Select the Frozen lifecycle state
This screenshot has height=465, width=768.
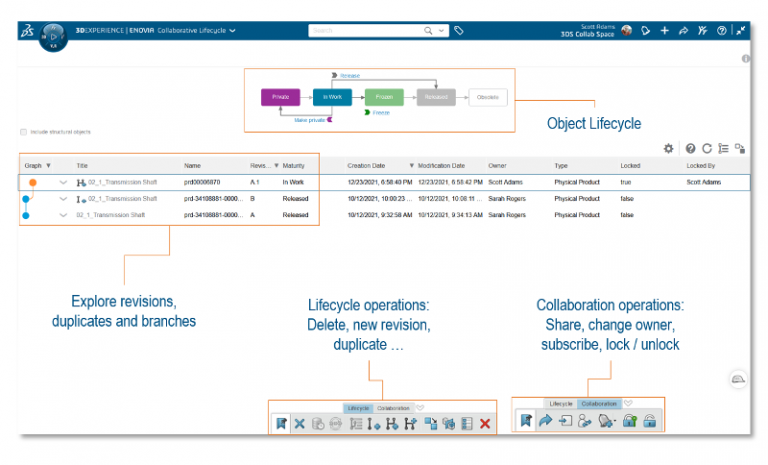[384, 97]
